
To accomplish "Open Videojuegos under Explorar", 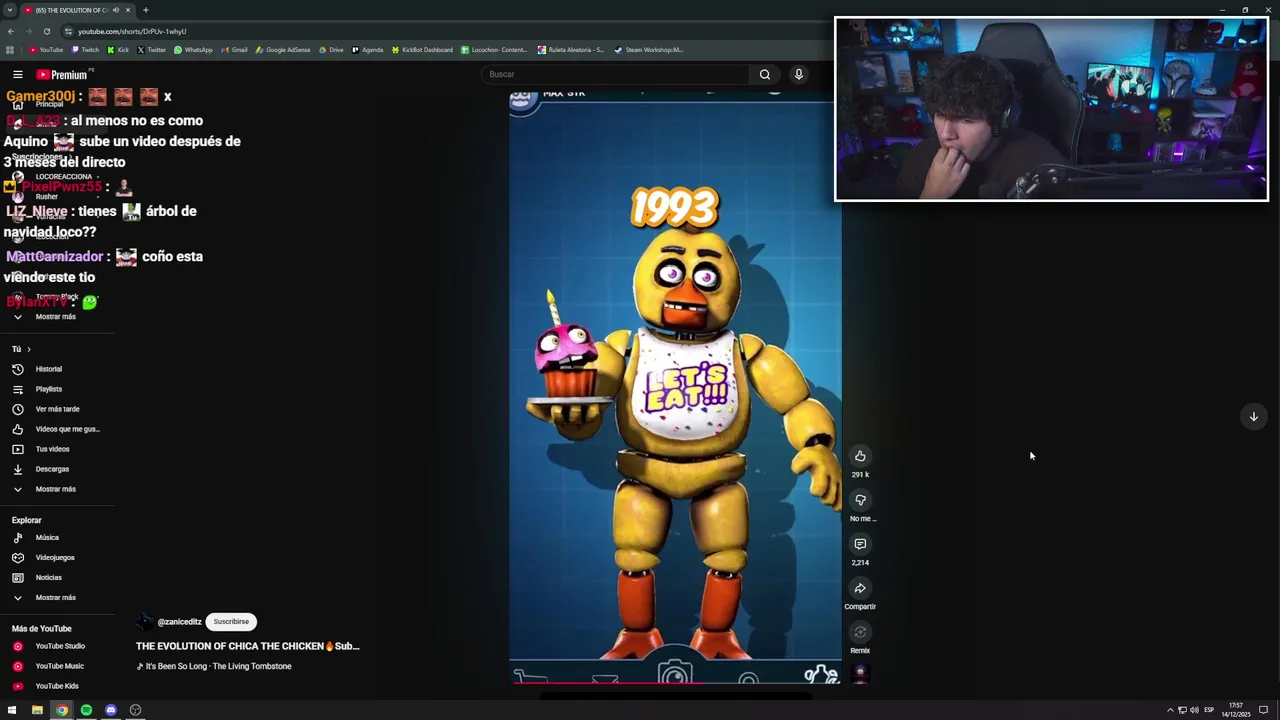I will [57, 557].
